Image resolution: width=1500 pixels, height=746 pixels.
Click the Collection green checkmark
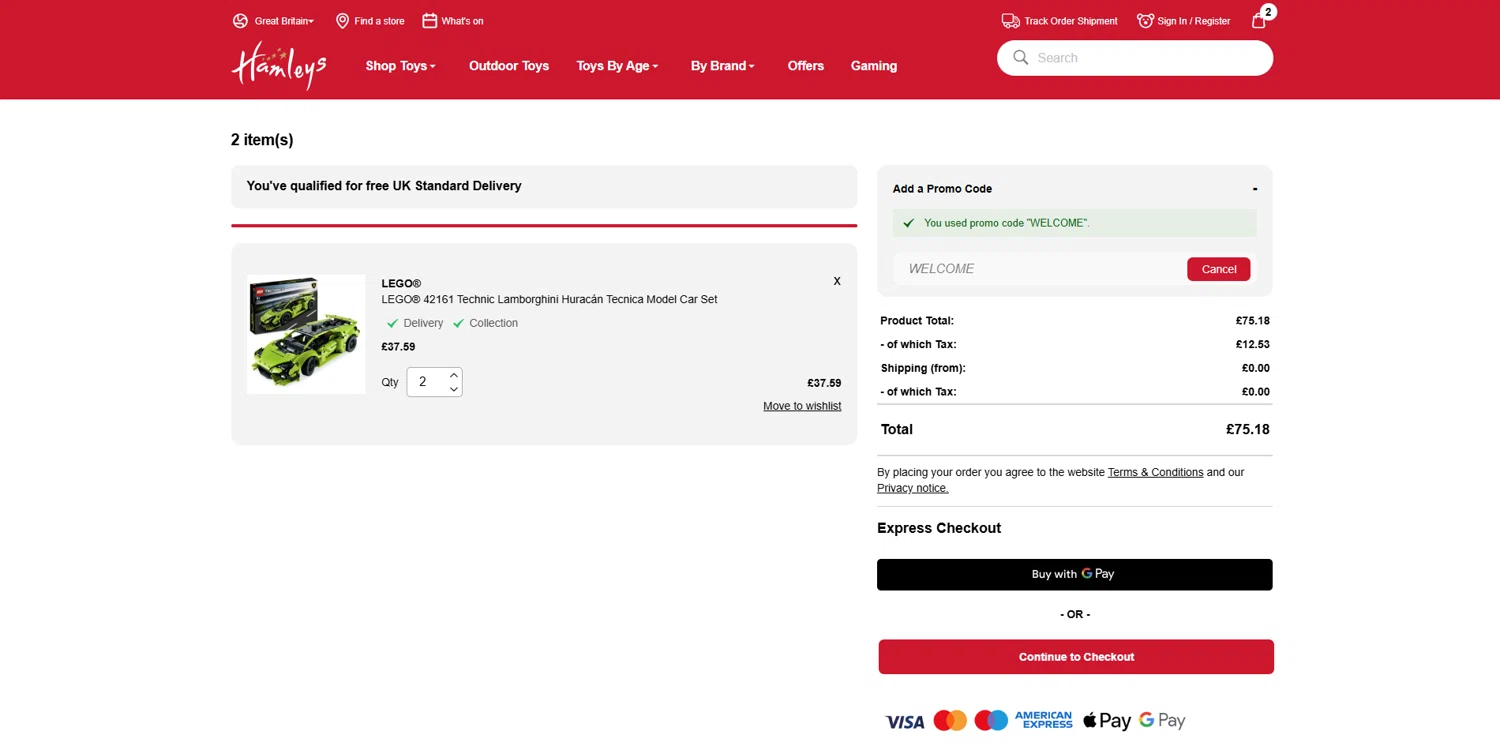(458, 323)
